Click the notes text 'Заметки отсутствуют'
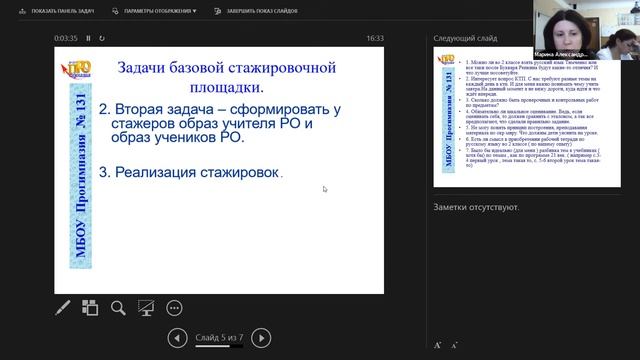 click(x=476, y=207)
